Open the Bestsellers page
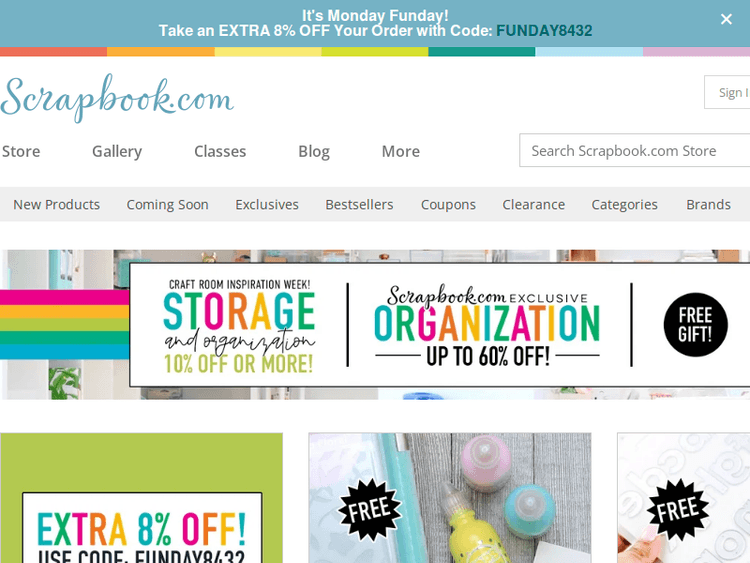This screenshot has width=750, height=563. (x=359, y=204)
